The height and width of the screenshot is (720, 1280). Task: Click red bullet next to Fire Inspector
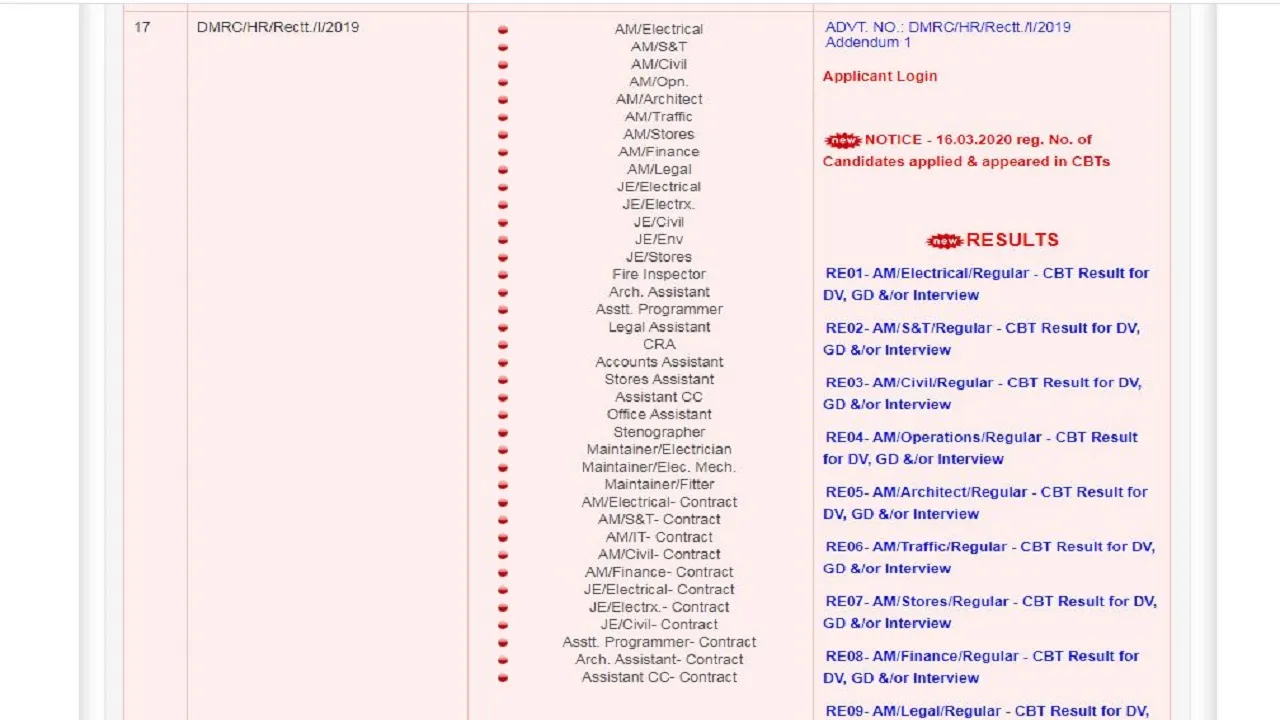[503, 275]
